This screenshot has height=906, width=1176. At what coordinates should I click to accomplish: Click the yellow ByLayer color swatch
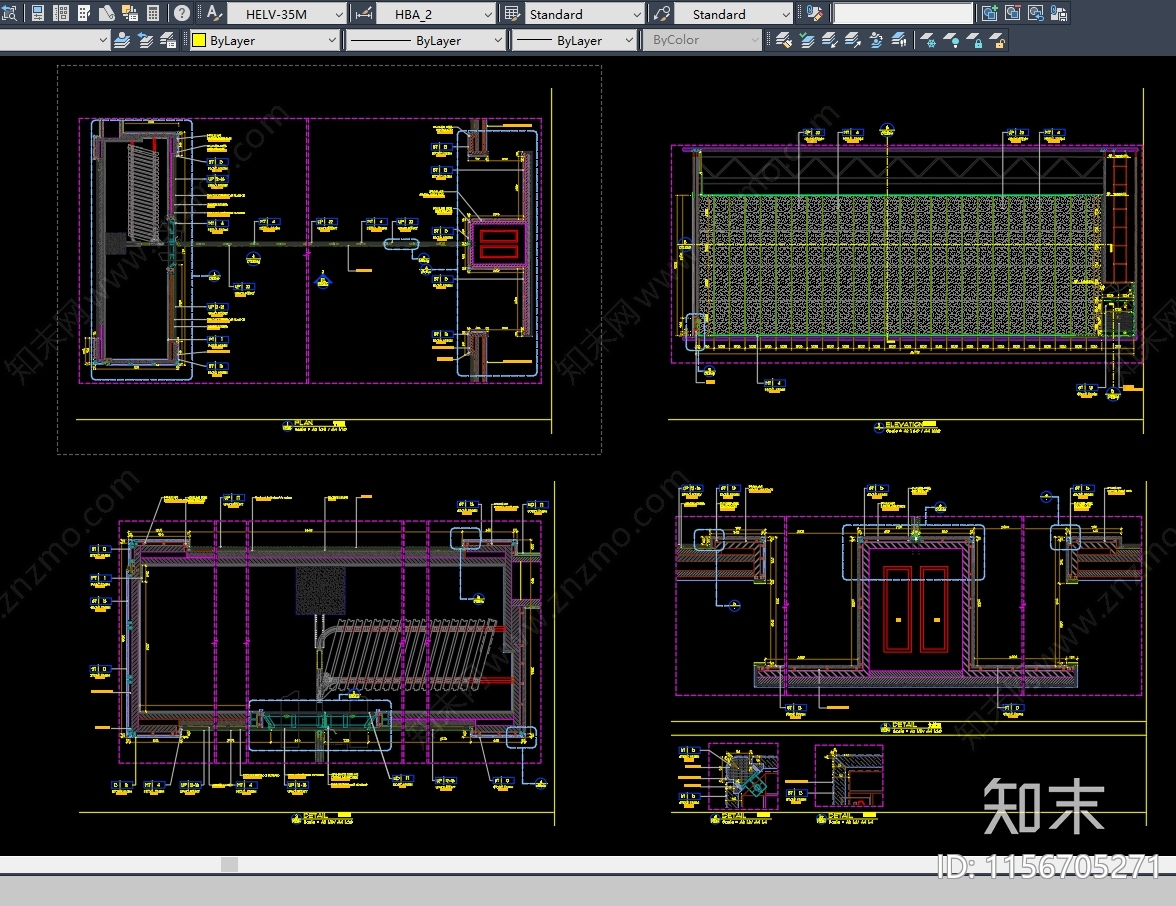click(x=198, y=40)
